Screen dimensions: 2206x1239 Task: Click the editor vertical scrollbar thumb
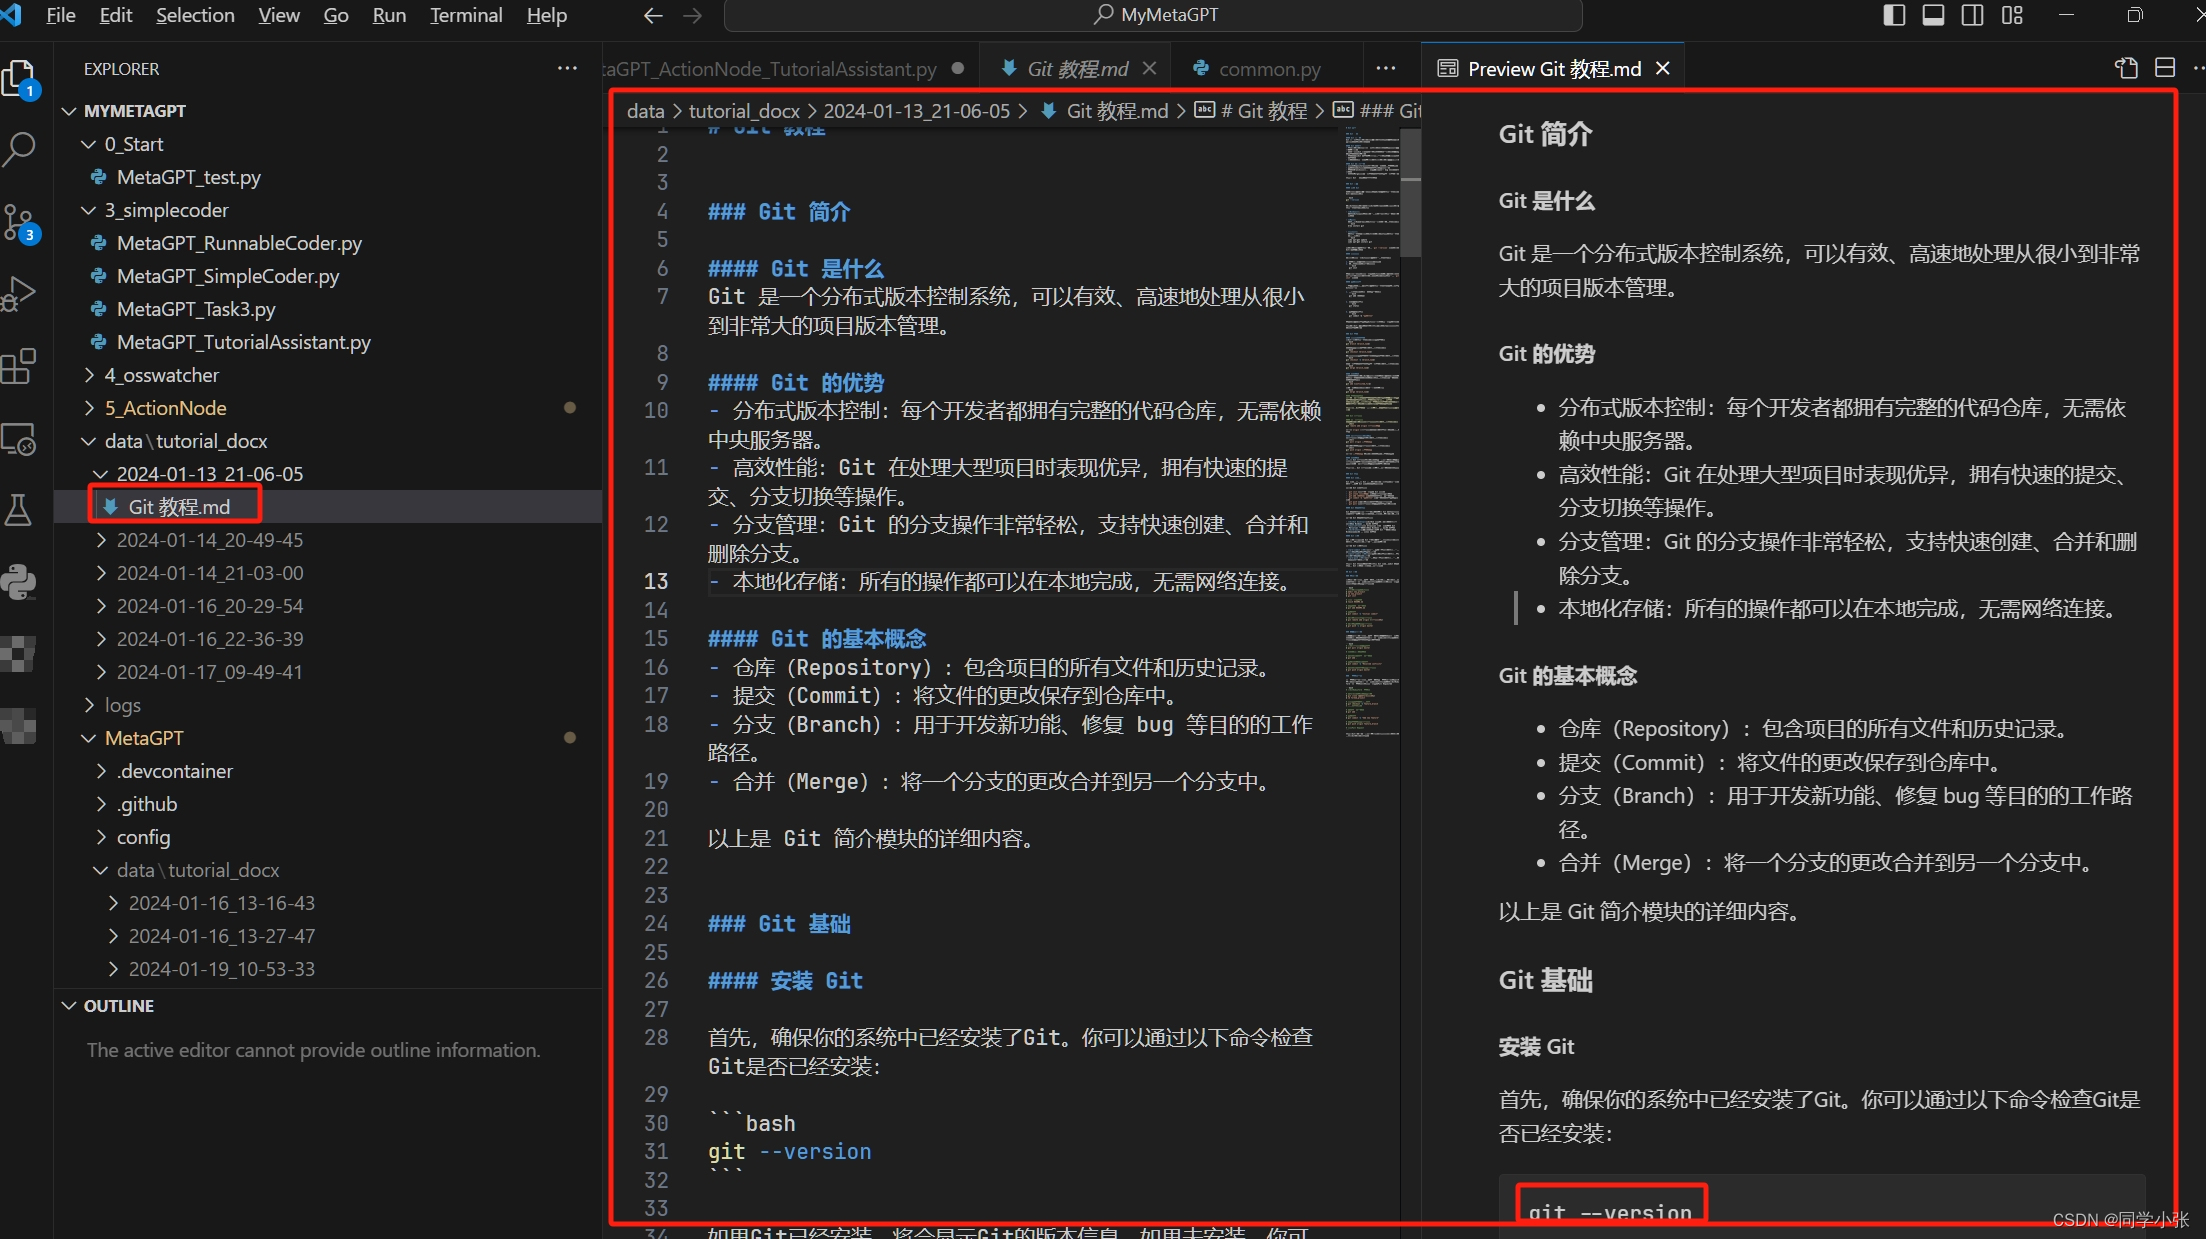tap(1410, 193)
